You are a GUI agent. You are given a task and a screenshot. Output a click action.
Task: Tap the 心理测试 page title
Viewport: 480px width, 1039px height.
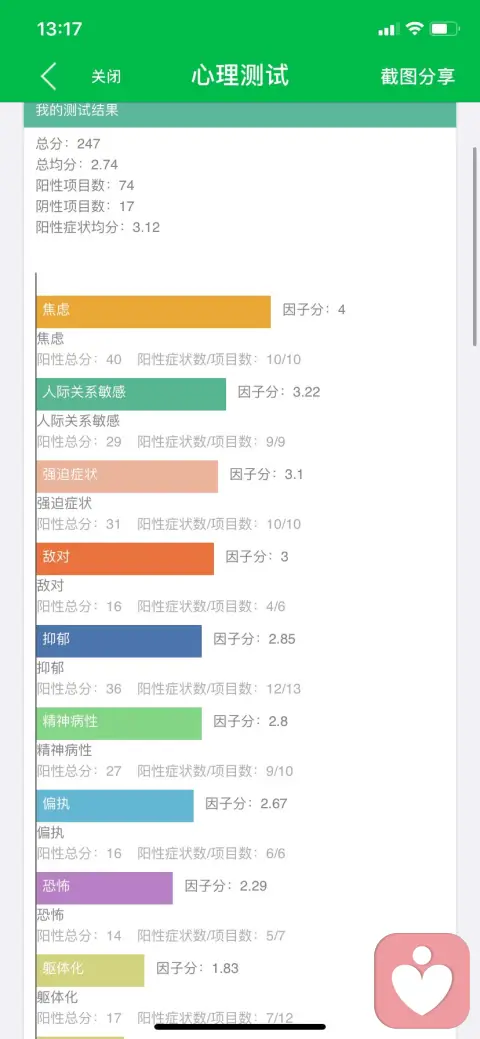(x=240, y=76)
